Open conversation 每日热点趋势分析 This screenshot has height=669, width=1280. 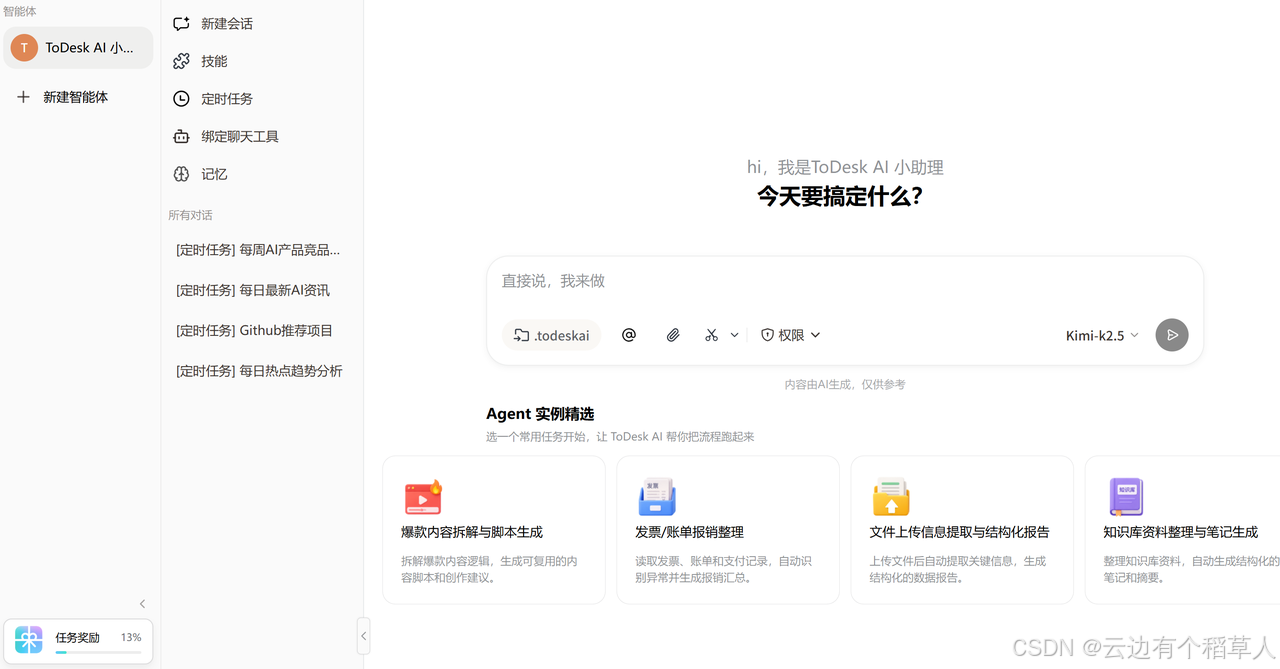(x=259, y=370)
